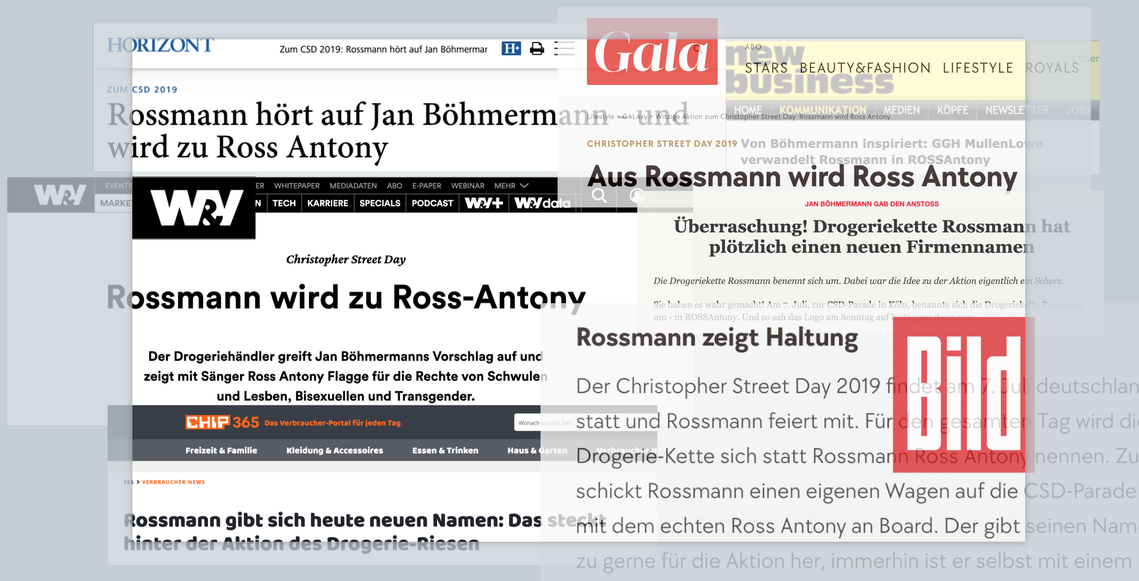
Task: Open ABO in the W&V top bar
Action: 394,186
